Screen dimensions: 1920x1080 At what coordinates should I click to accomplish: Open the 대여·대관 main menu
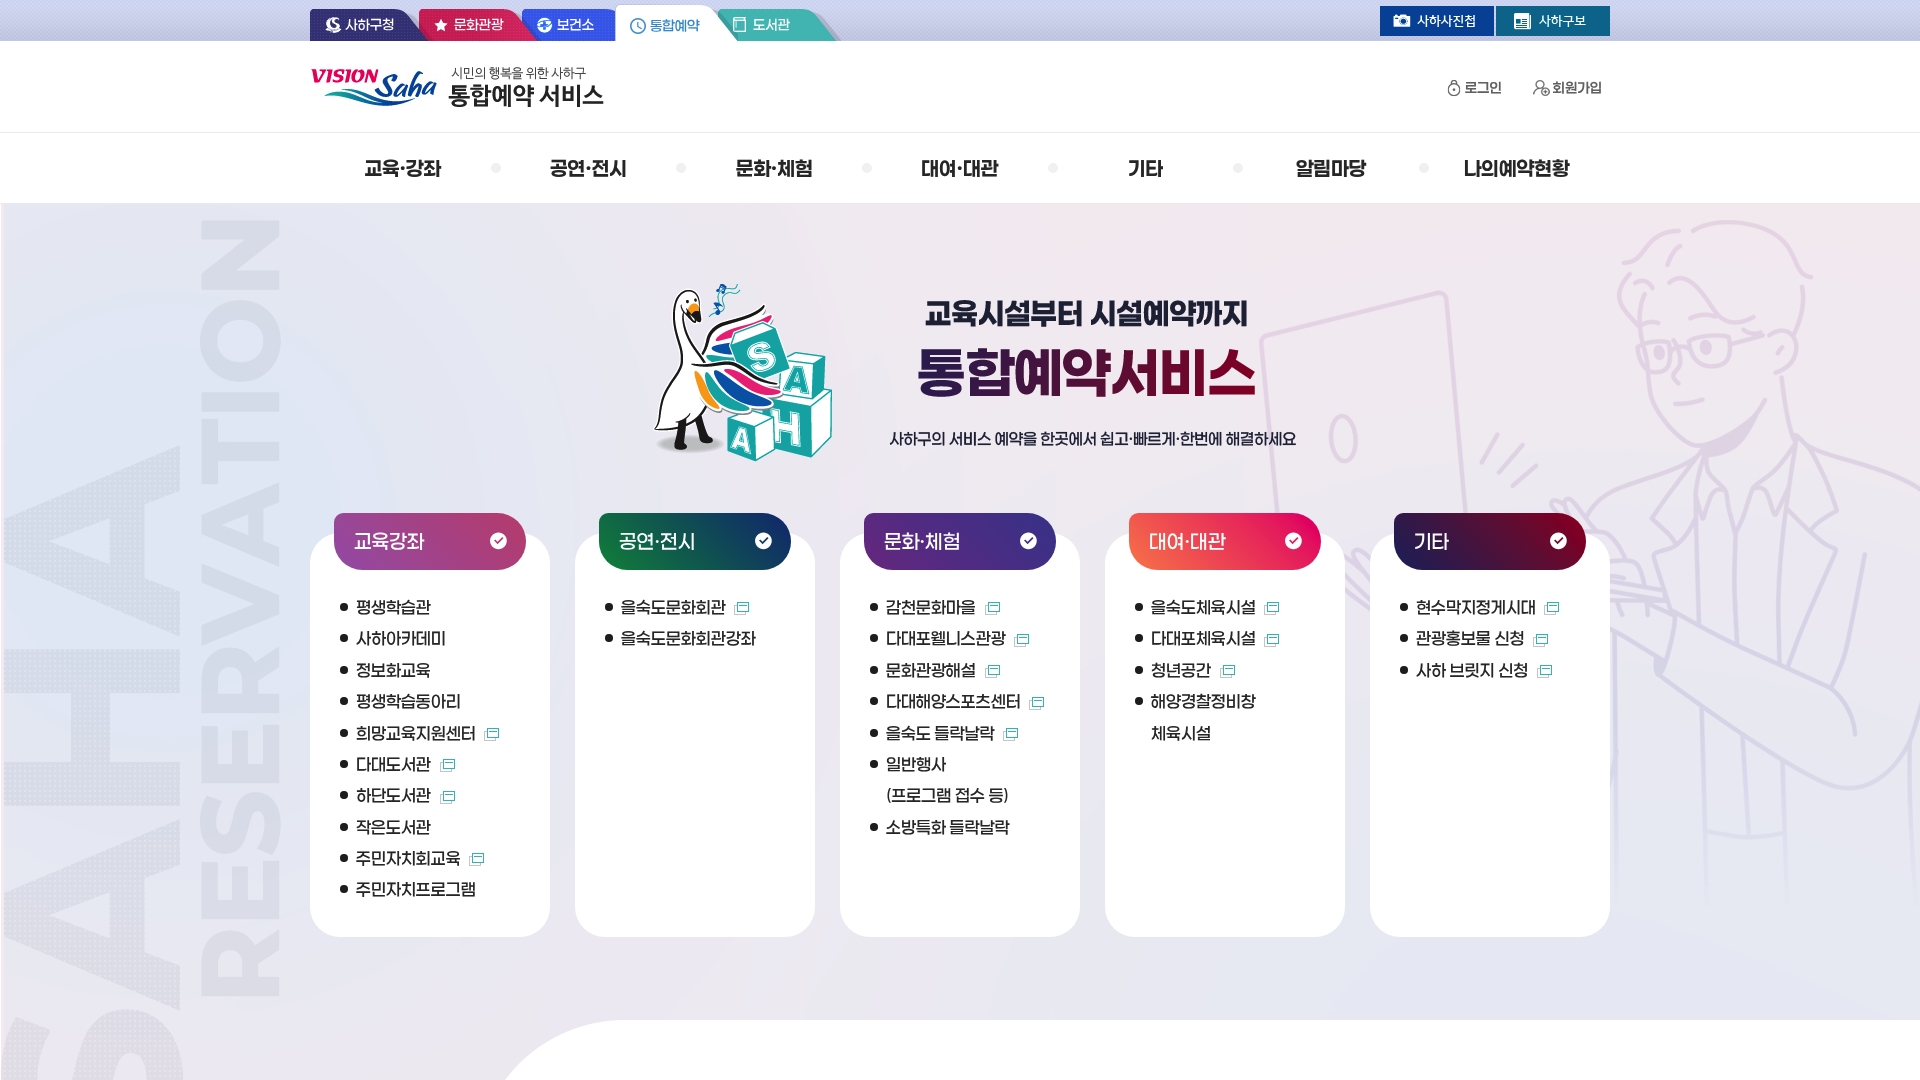point(960,168)
